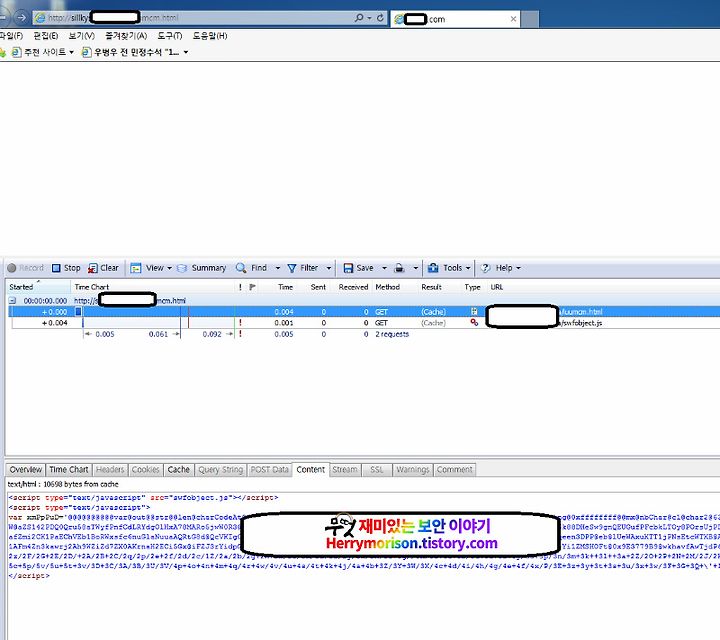Switch to the Overview tab
Screen dimensions: 720x640
26,470
